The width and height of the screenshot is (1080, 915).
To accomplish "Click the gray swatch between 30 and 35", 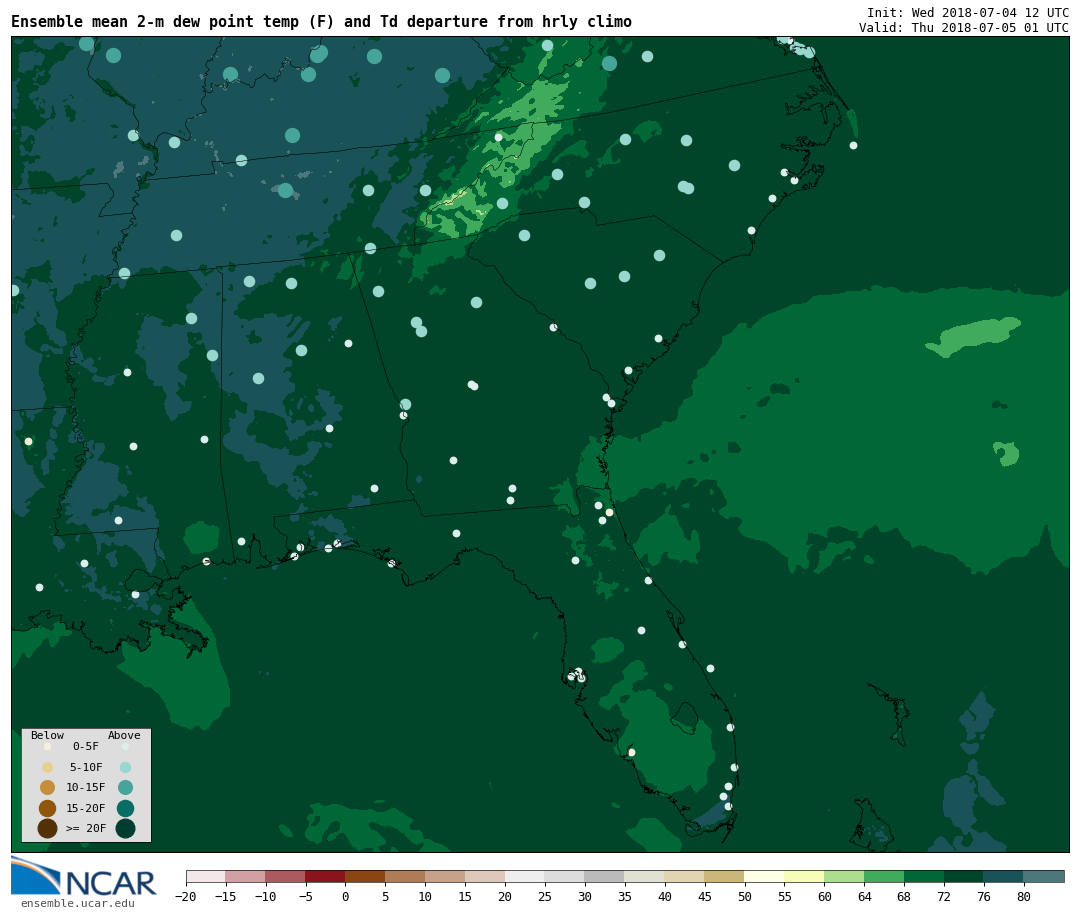I will coord(605,876).
